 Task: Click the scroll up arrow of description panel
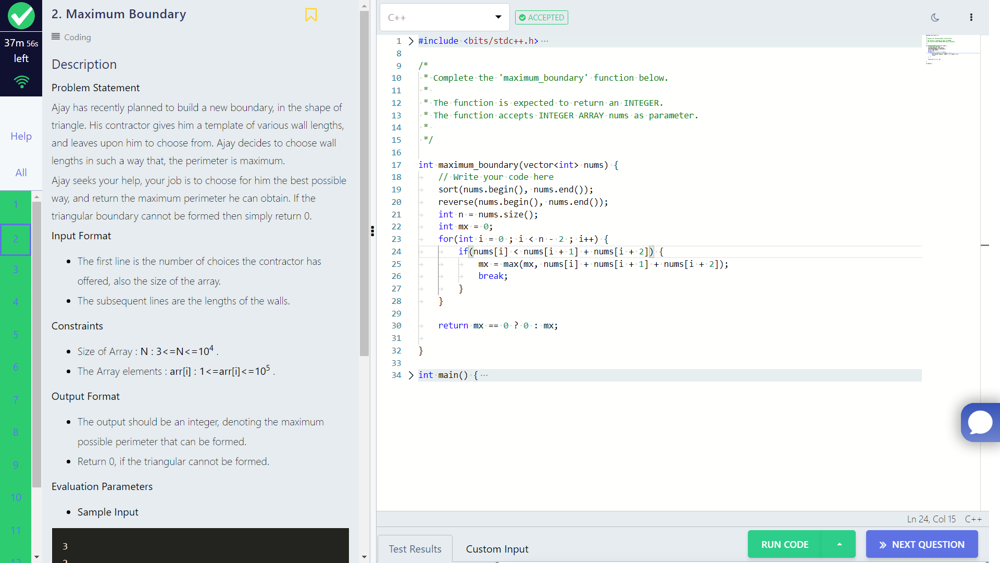(x=364, y=6)
